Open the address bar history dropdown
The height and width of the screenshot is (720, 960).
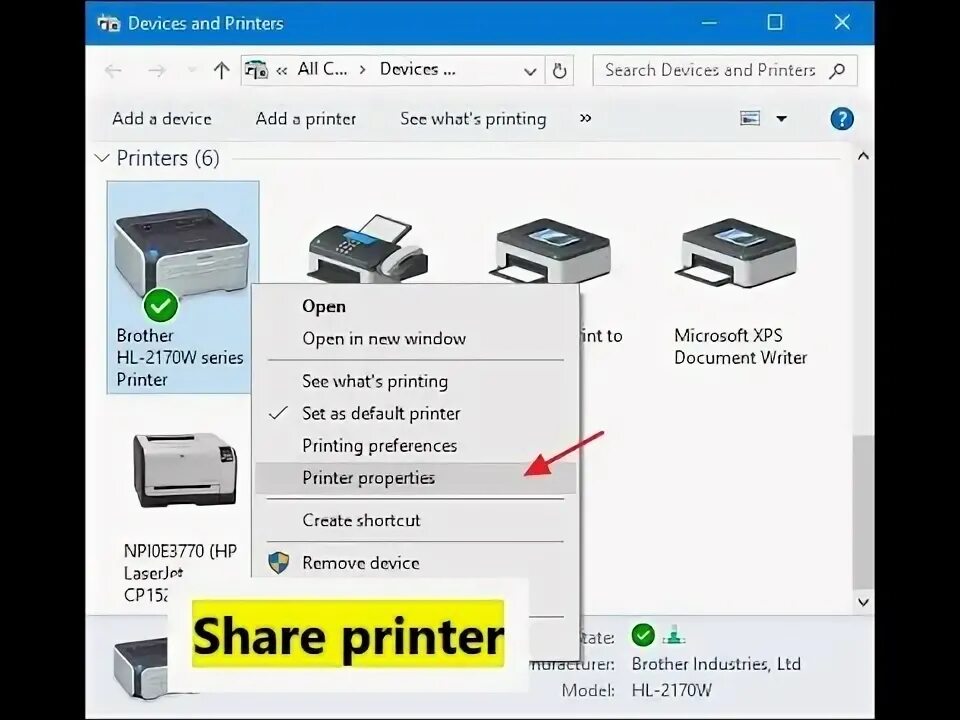click(530, 72)
